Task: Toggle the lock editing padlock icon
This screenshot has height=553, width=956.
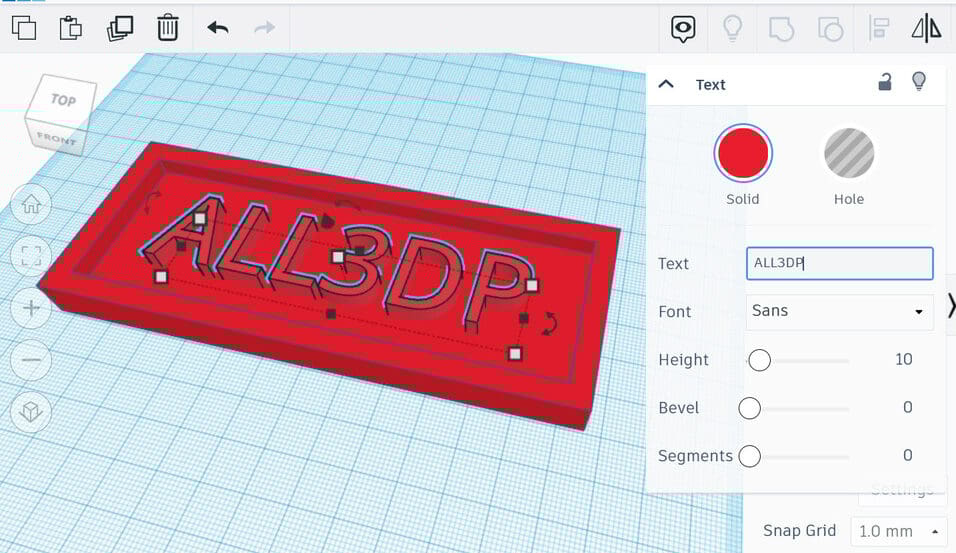Action: point(885,82)
